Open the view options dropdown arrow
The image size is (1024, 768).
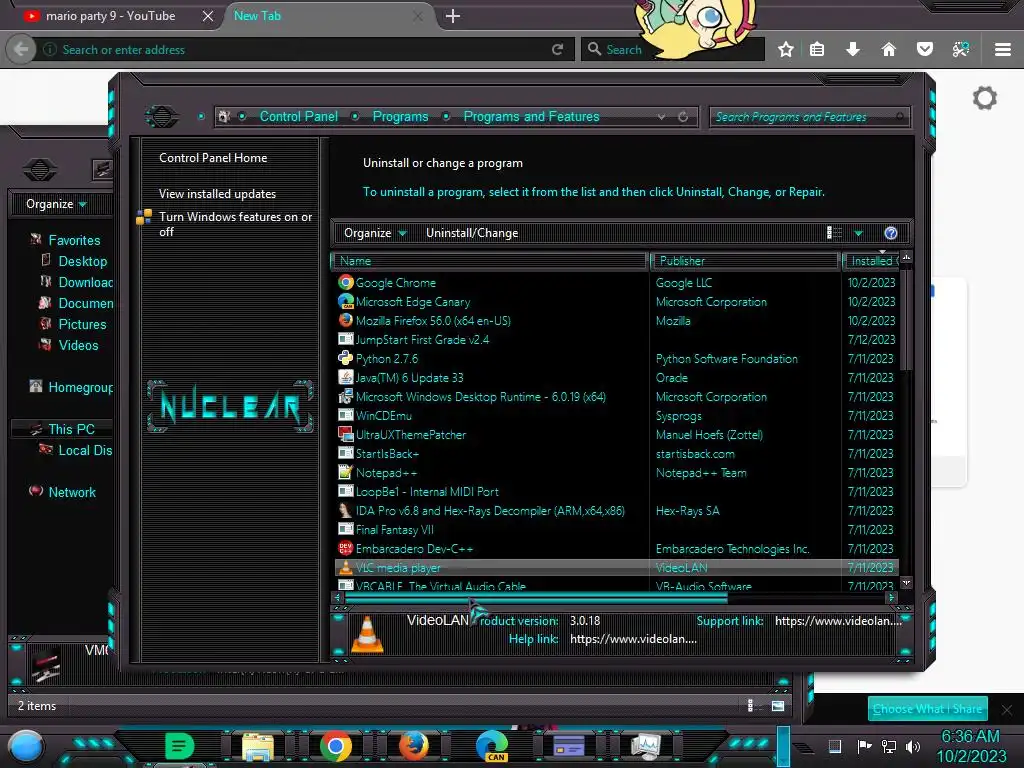coord(858,233)
